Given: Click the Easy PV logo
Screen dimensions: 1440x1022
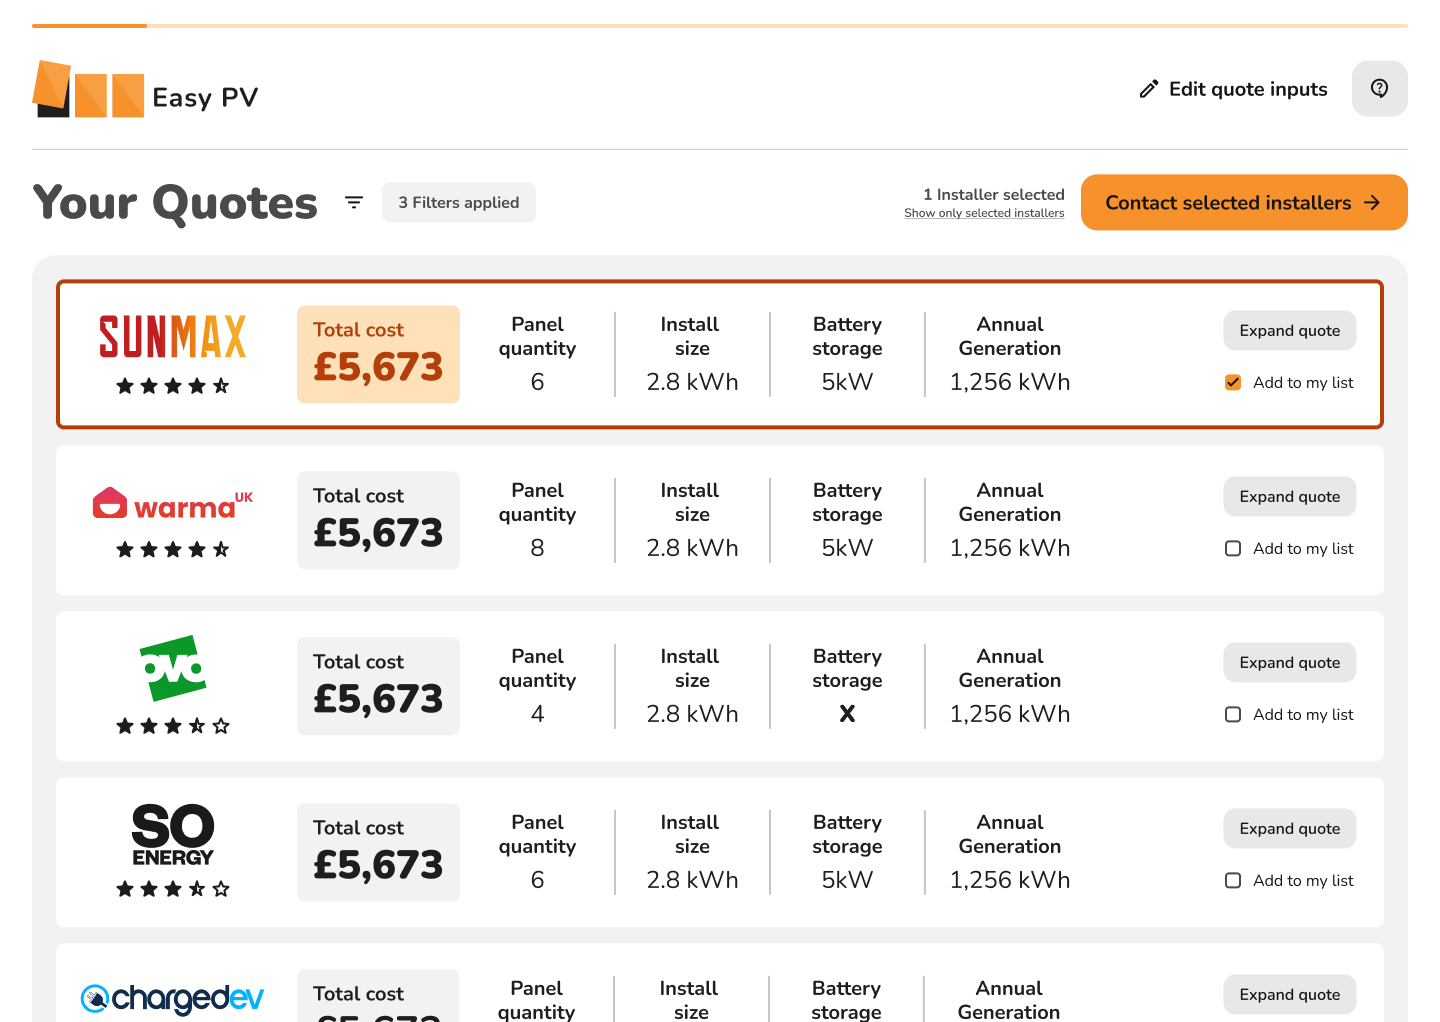Looking at the screenshot, I should click(x=145, y=90).
